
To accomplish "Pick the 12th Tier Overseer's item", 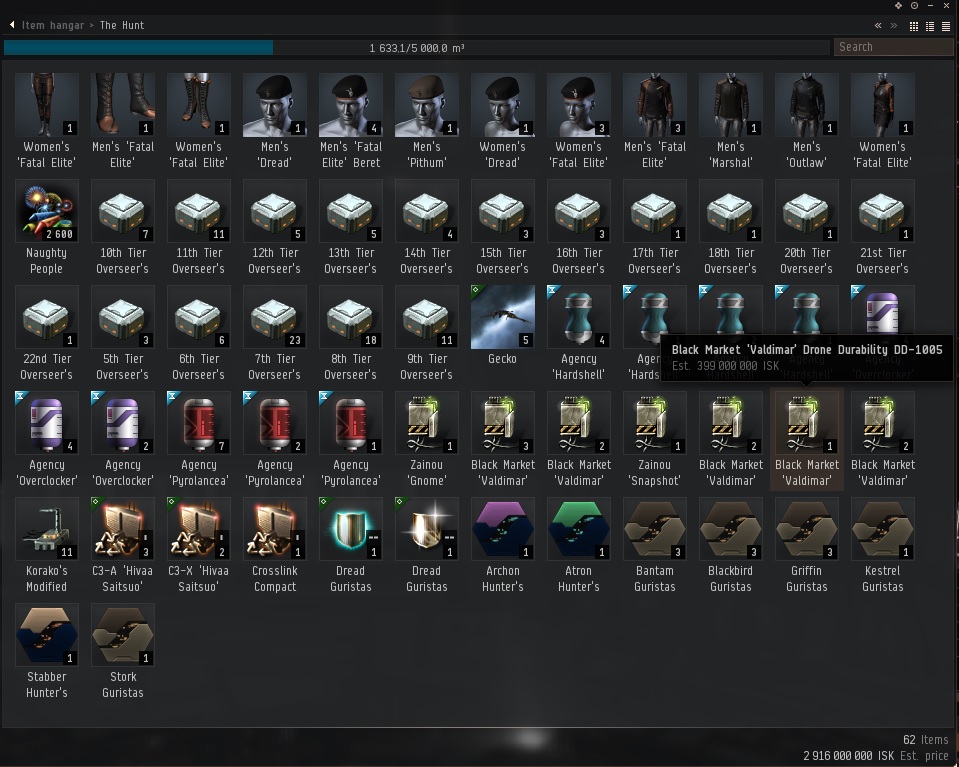I will 275,228.
